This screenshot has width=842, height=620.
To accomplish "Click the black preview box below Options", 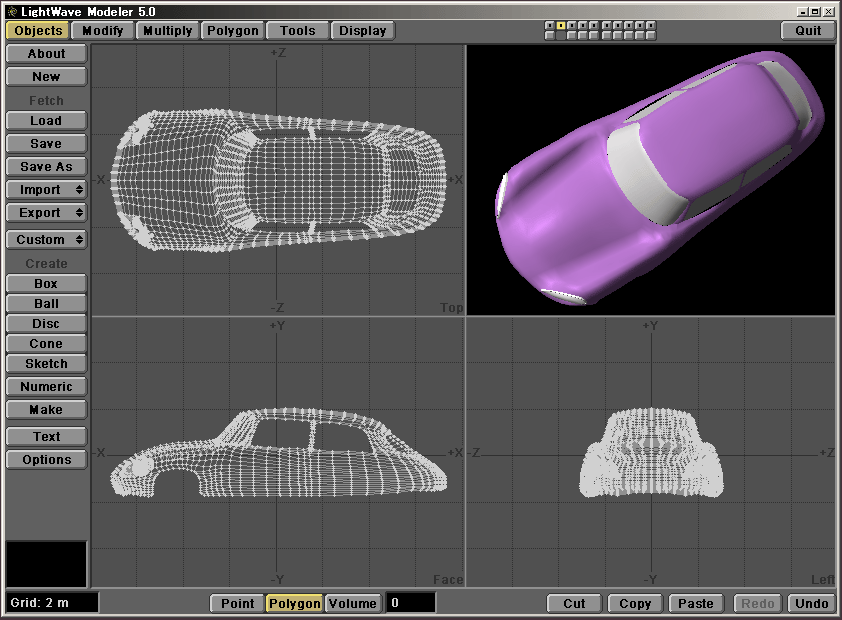I will click(46, 564).
